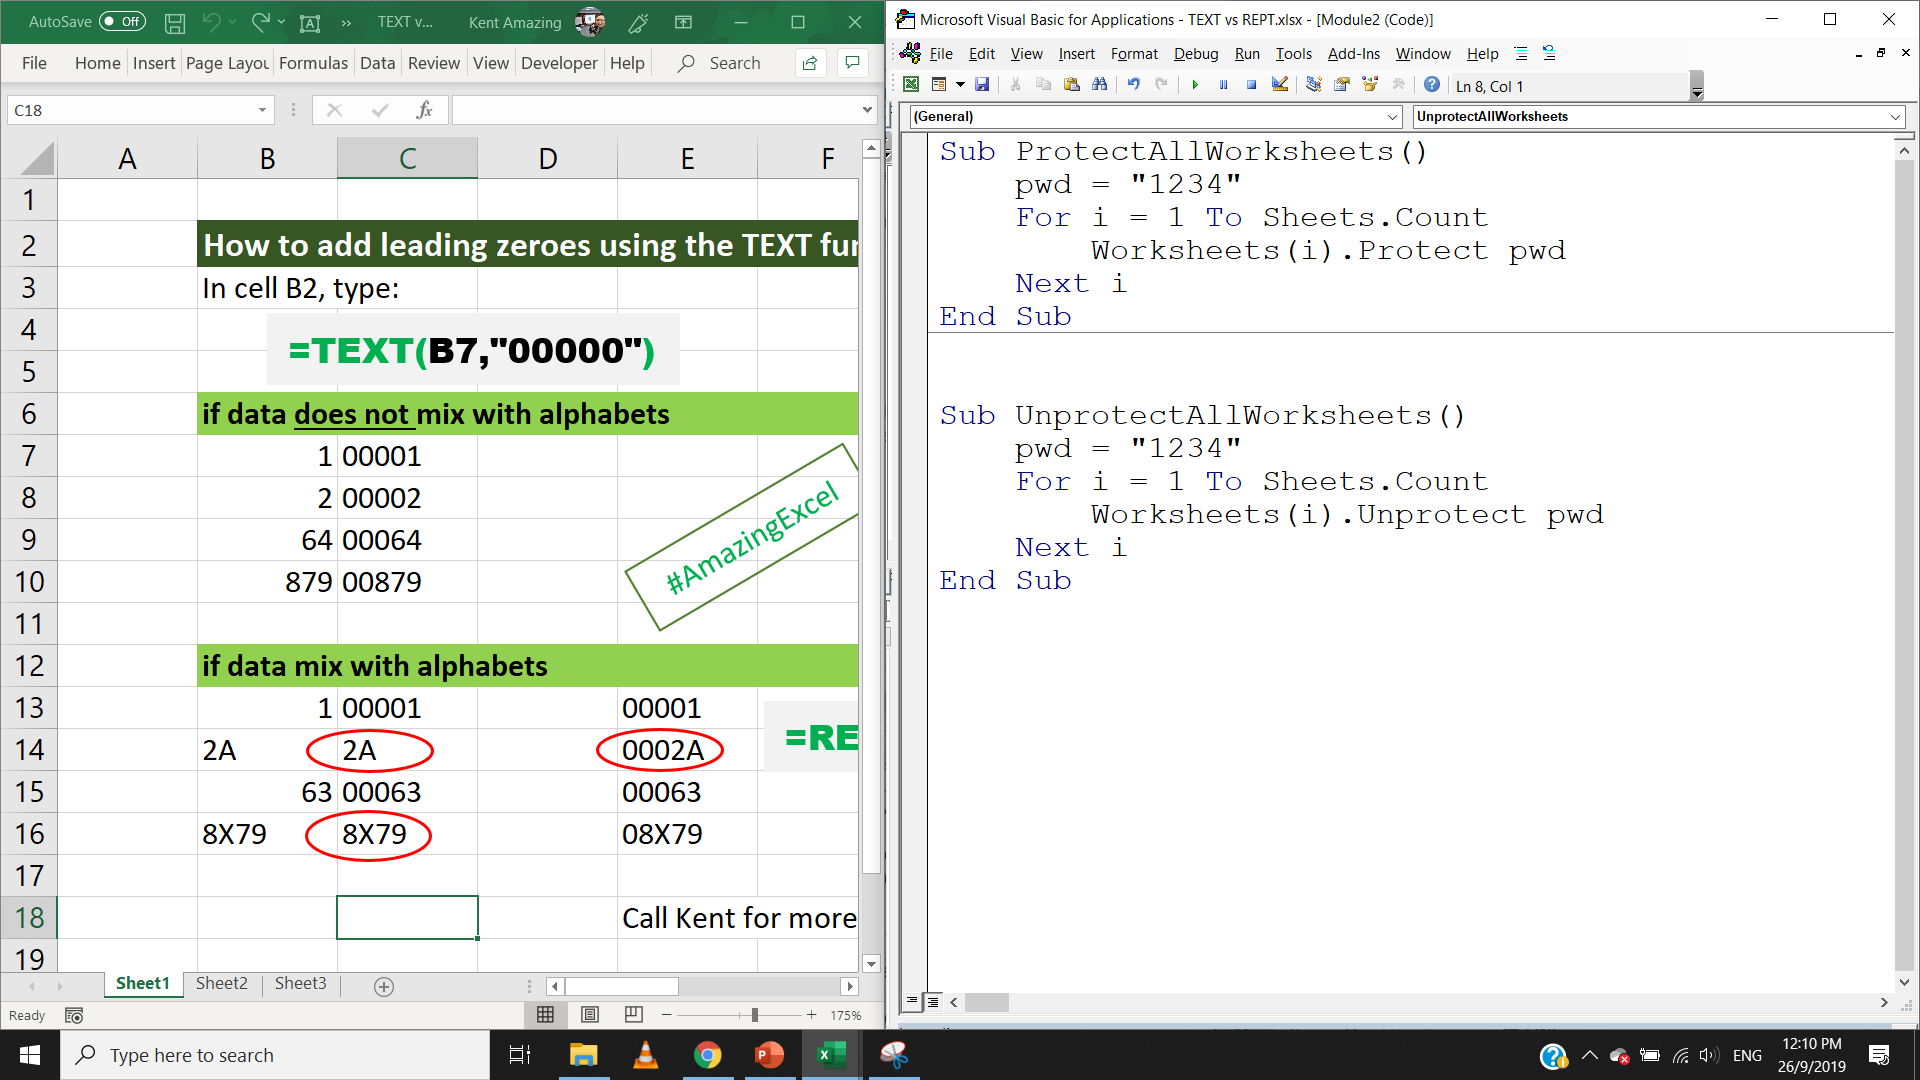This screenshot has height=1080, width=1920.
Task: Select cell C14 containing 2A
Action: click(407, 750)
